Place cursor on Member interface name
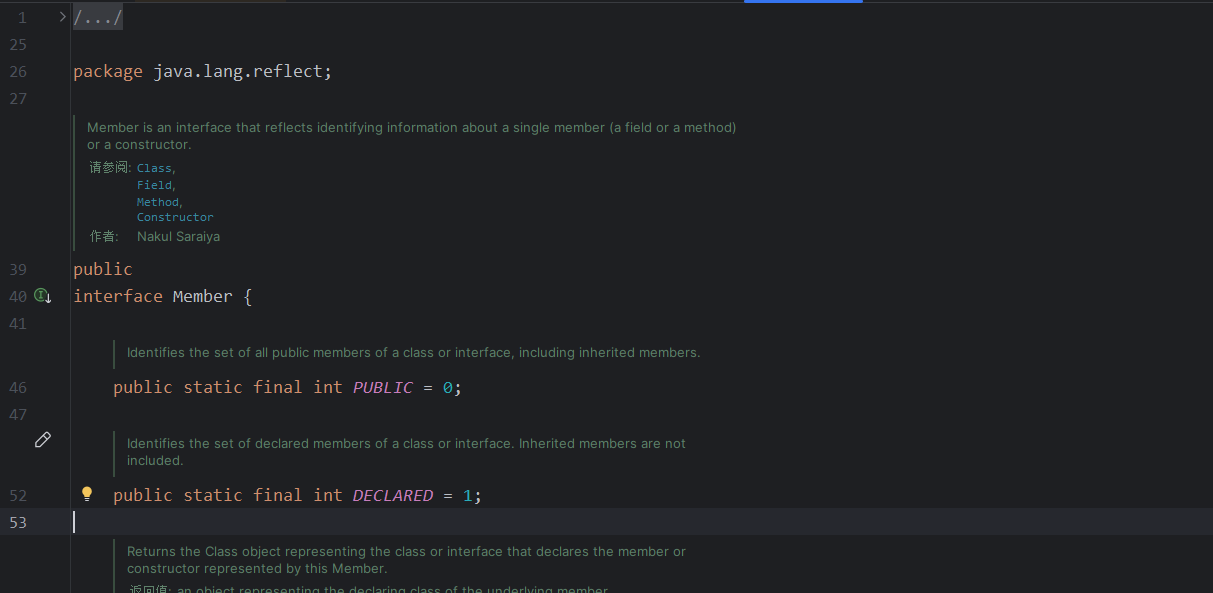The height and width of the screenshot is (593, 1213). [202, 296]
